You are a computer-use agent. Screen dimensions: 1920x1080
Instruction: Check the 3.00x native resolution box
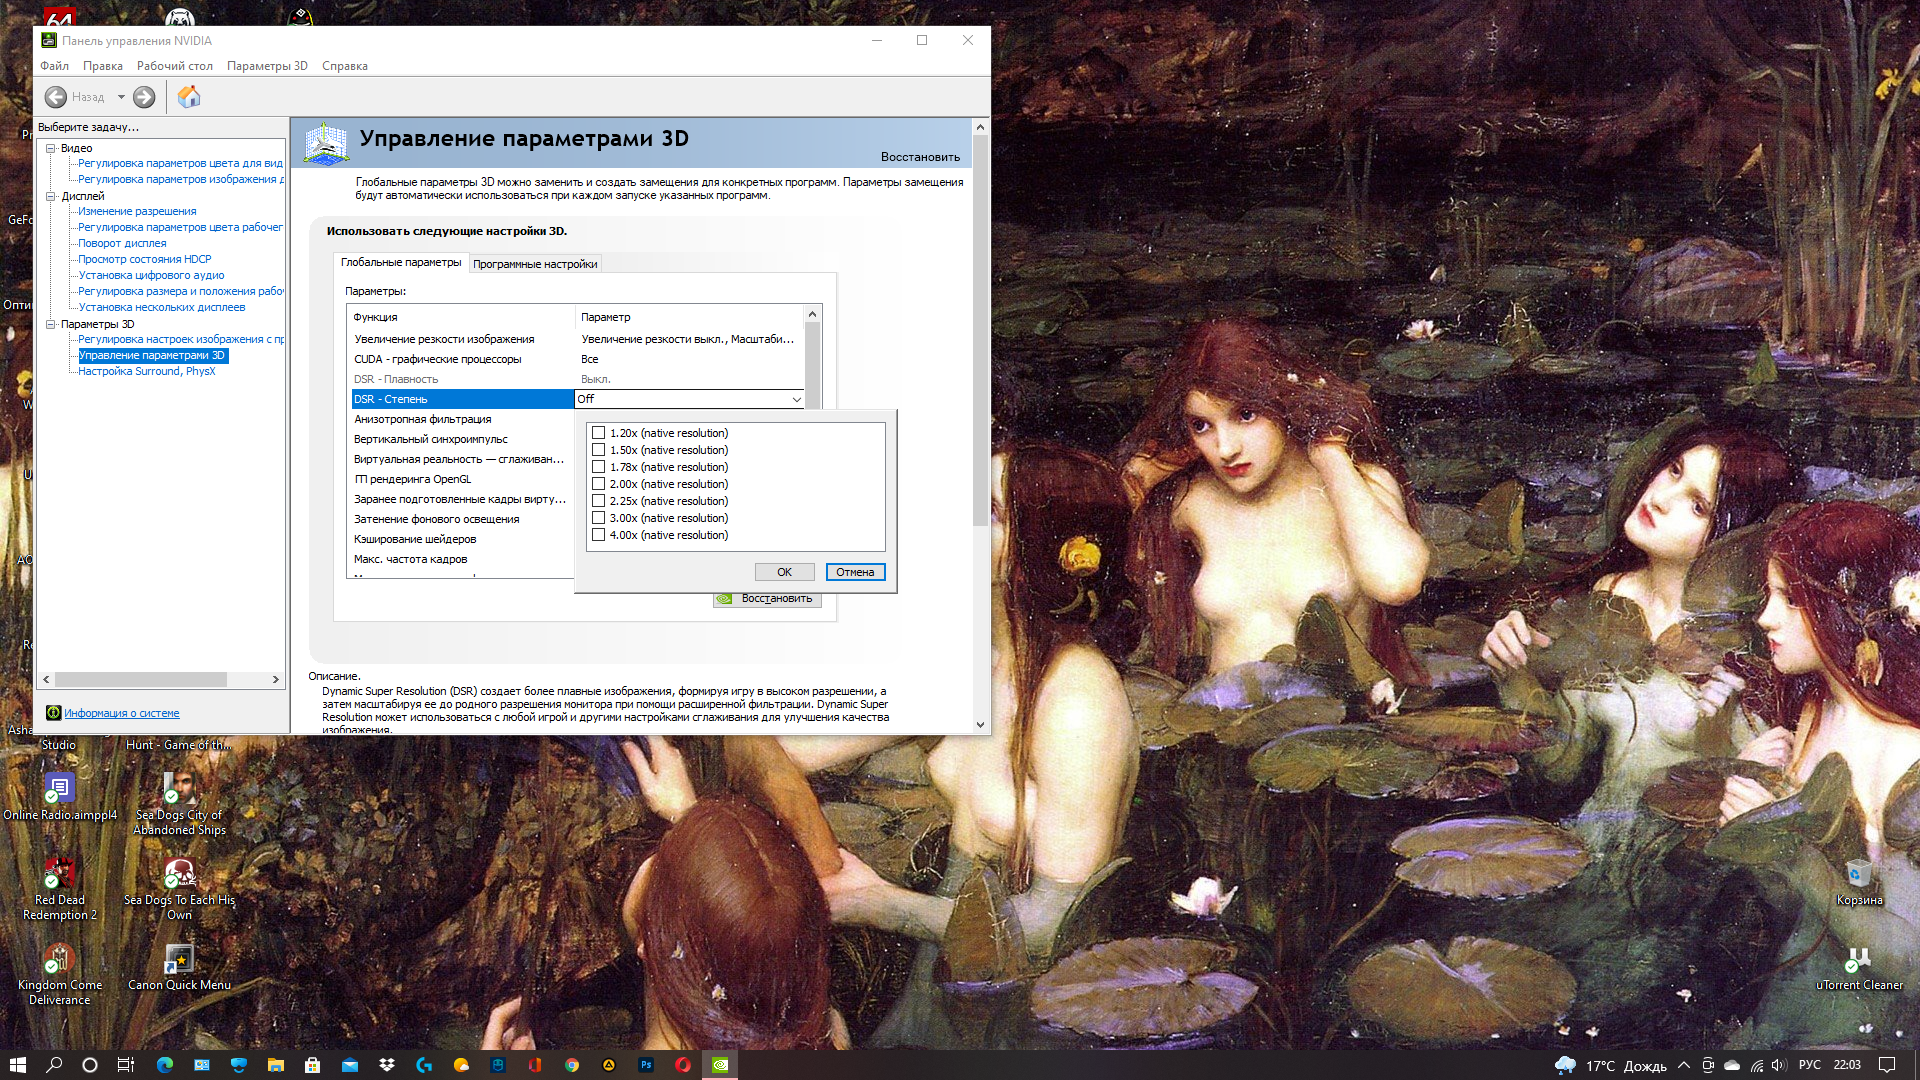click(598, 518)
